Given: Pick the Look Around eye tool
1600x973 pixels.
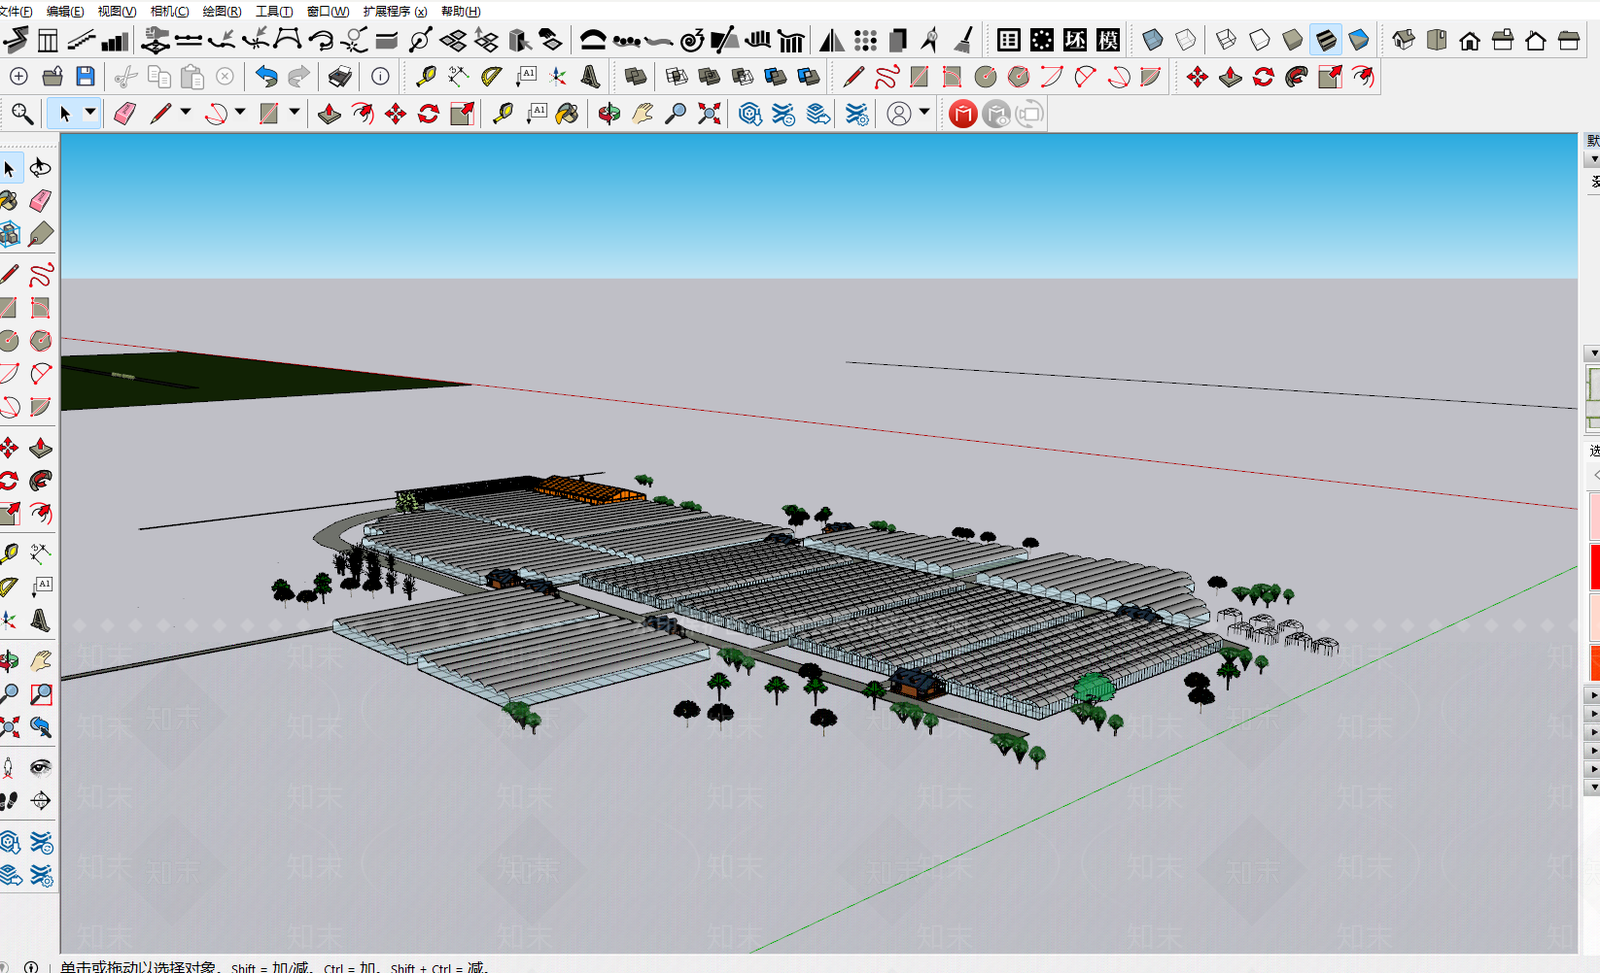Looking at the screenshot, I should click(x=40, y=767).
